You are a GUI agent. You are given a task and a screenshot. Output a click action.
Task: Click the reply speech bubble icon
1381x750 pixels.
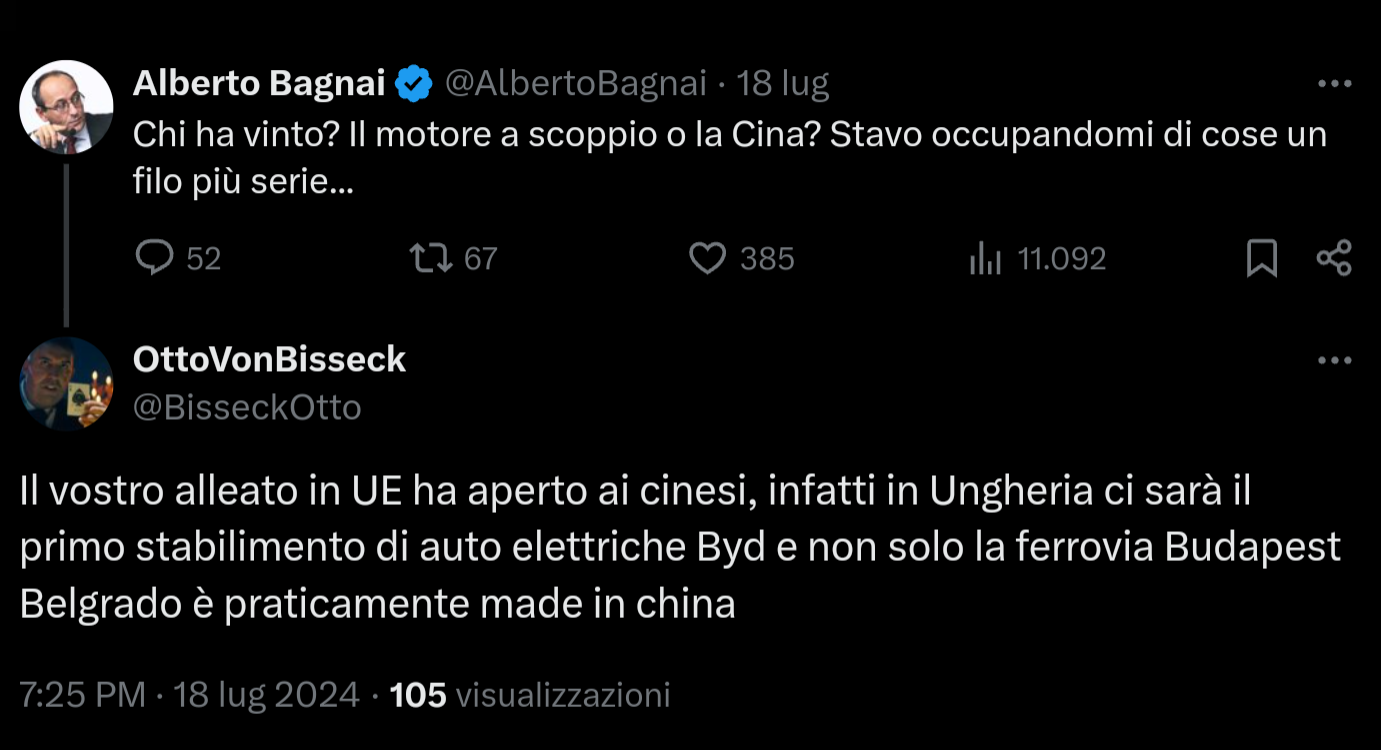click(x=155, y=259)
